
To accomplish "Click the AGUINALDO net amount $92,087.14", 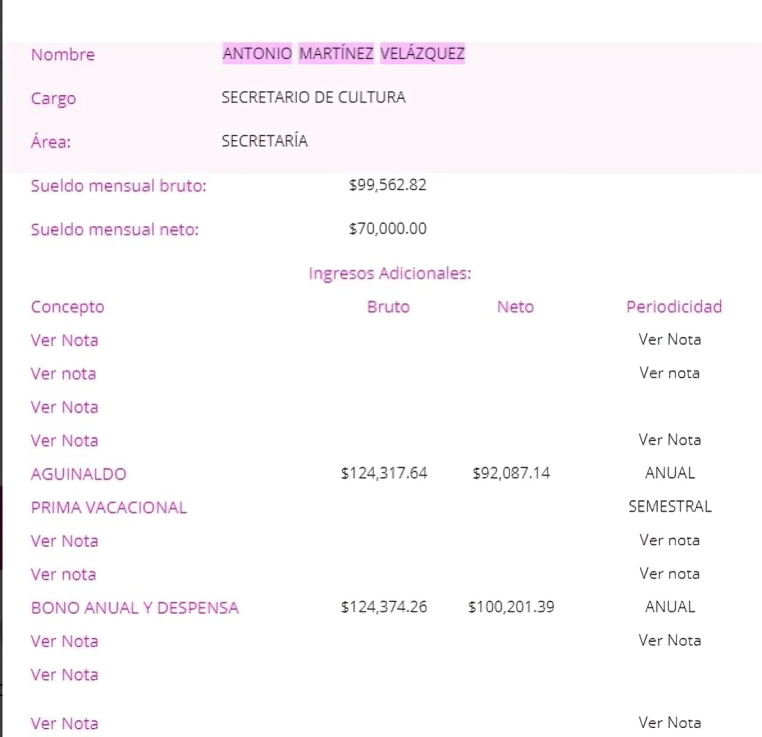I will (x=511, y=473).
